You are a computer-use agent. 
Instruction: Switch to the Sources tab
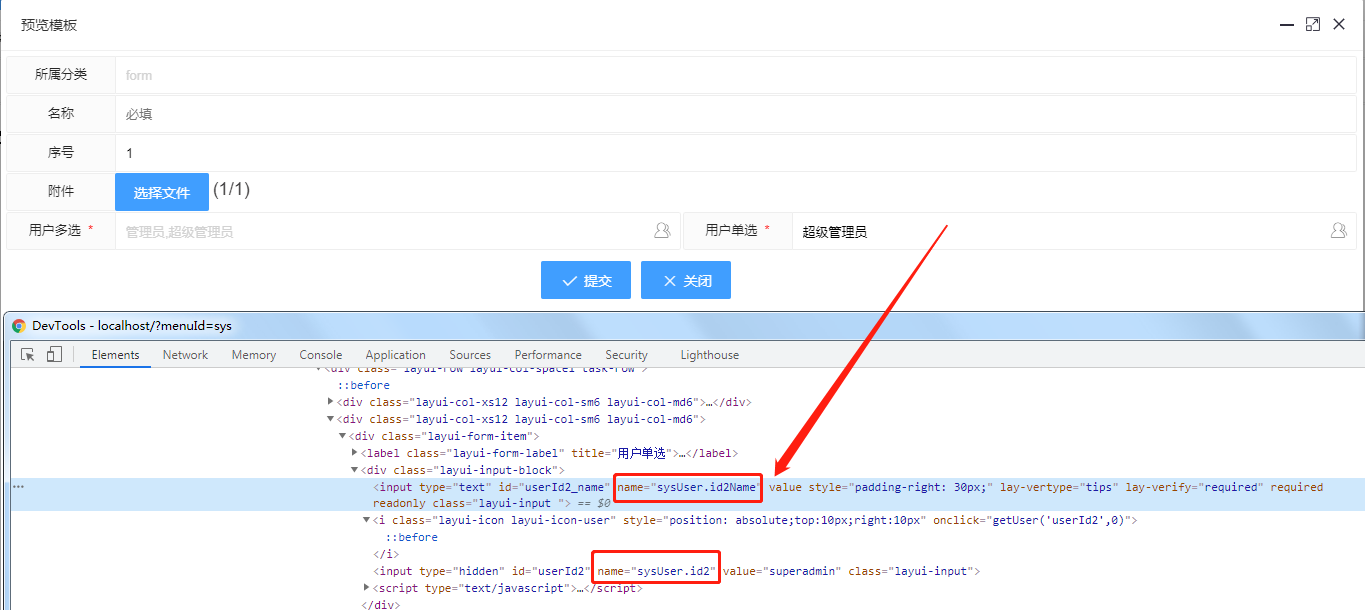(x=470, y=354)
